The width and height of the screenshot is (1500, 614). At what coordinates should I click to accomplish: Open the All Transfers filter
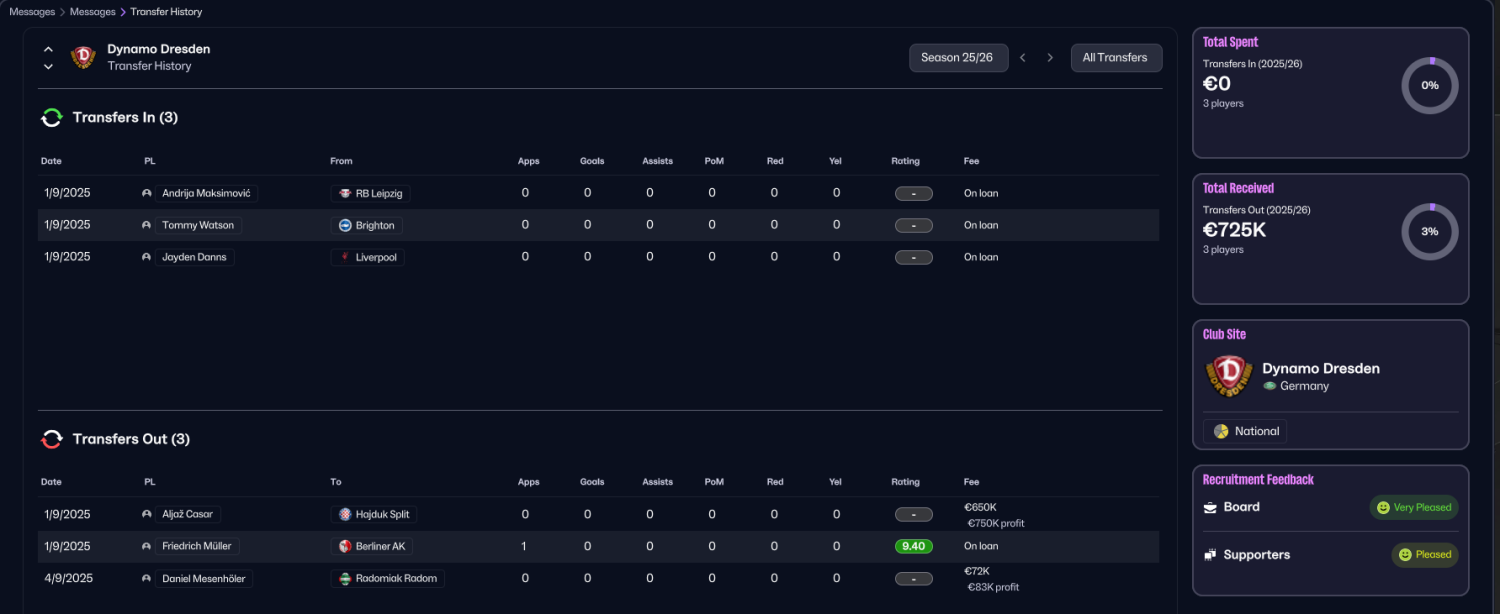[x=1116, y=58]
